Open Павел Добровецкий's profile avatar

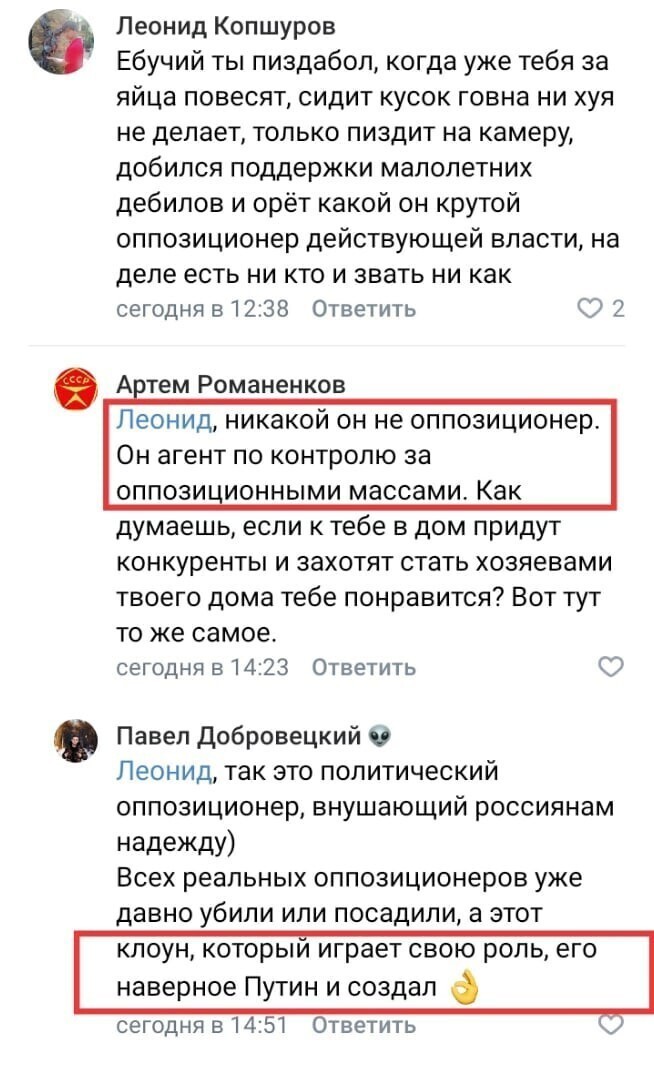(76, 740)
